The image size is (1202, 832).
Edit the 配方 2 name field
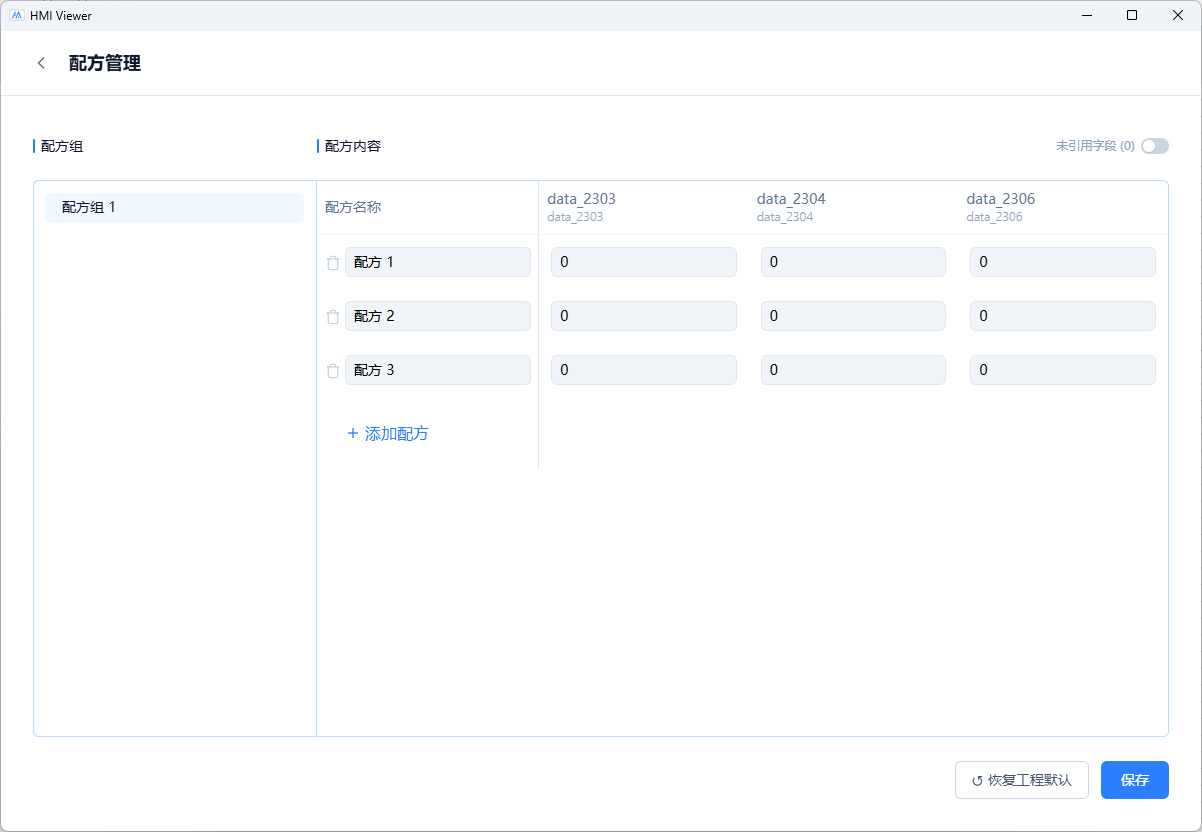point(438,316)
